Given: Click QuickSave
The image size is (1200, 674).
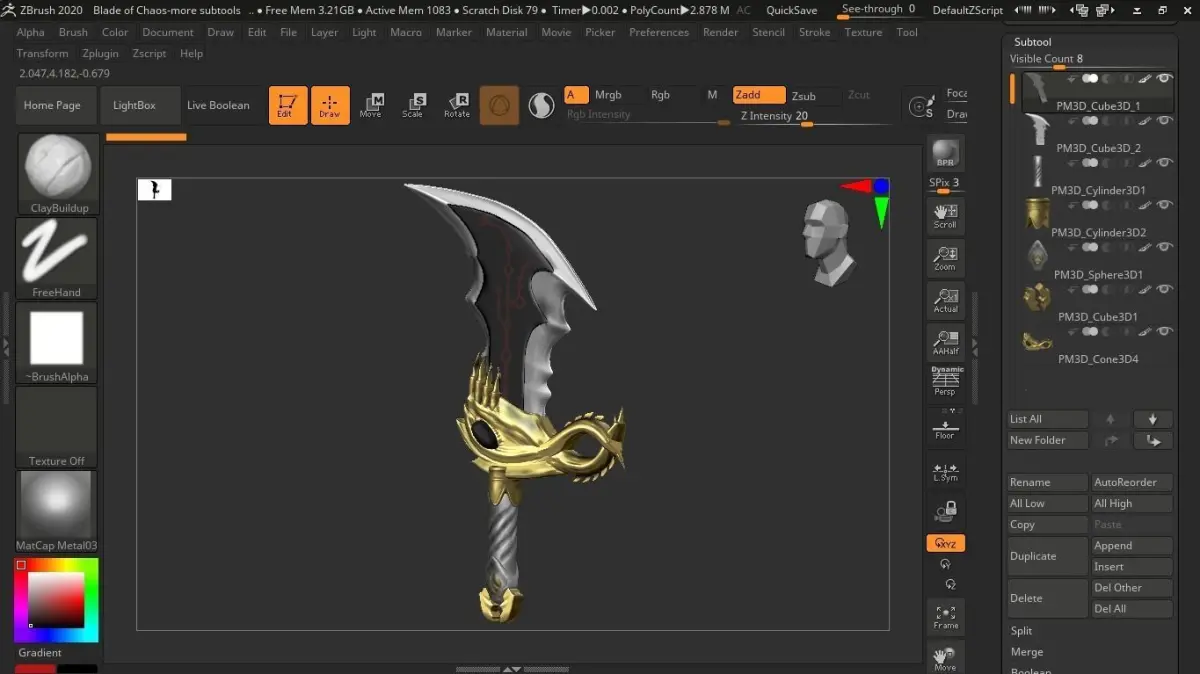Looking at the screenshot, I should (791, 10).
